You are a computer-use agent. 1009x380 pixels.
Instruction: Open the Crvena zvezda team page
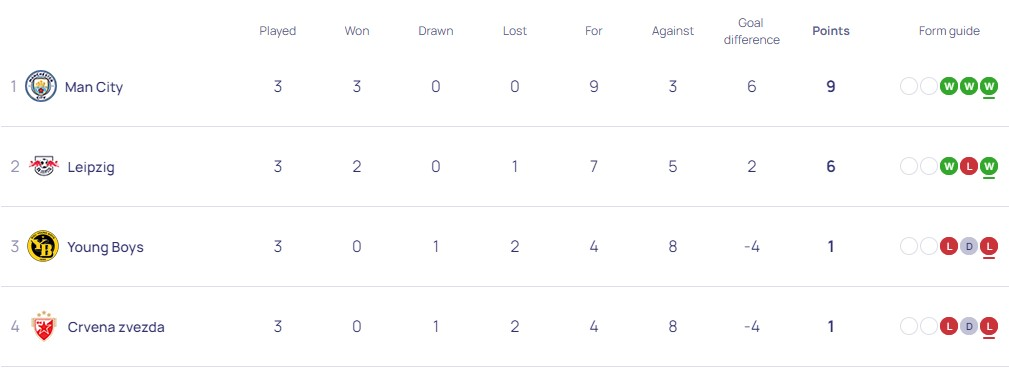pyautogui.click(x=116, y=327)
